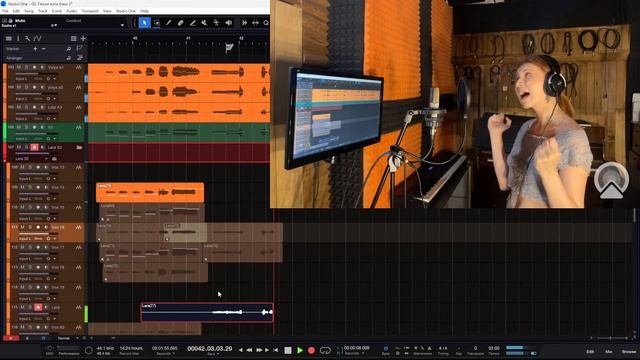Select the Eraser tool
This screenshot has width=640, height=360.
[x=180, y=23]
